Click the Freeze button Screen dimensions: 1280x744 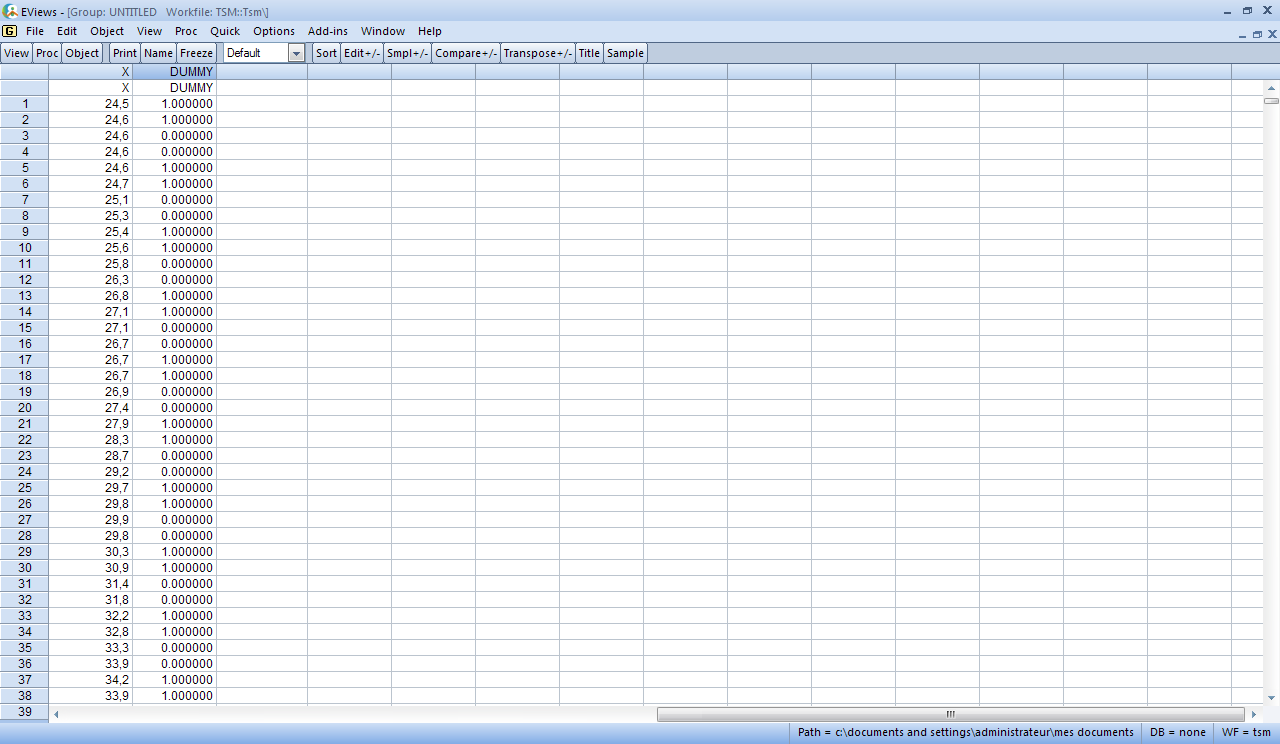(197, 53)
